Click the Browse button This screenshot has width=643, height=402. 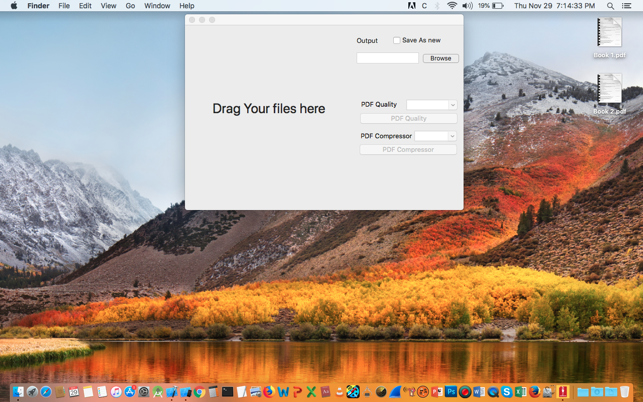coord(441,58)
